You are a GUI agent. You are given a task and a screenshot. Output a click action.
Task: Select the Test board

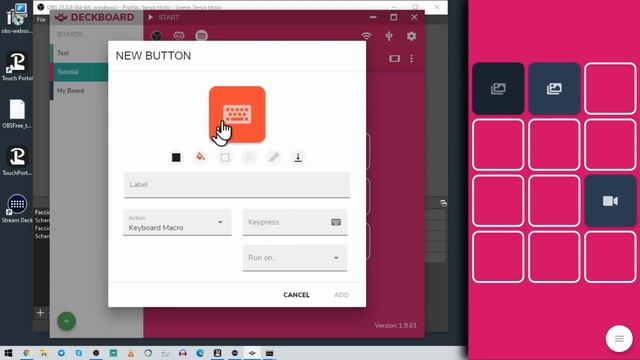pos(80,53)
